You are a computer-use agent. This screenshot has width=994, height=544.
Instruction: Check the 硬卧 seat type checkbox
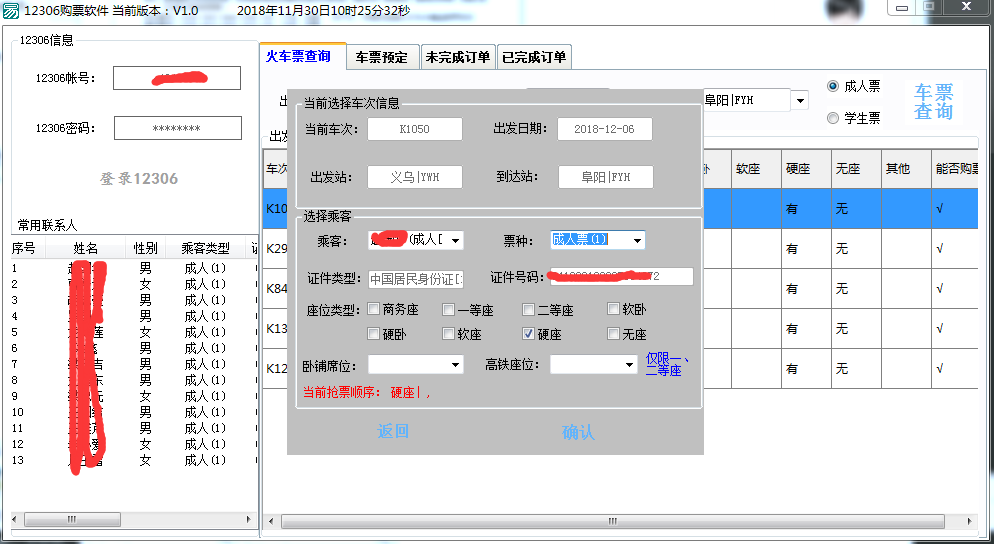pos(373,334)
